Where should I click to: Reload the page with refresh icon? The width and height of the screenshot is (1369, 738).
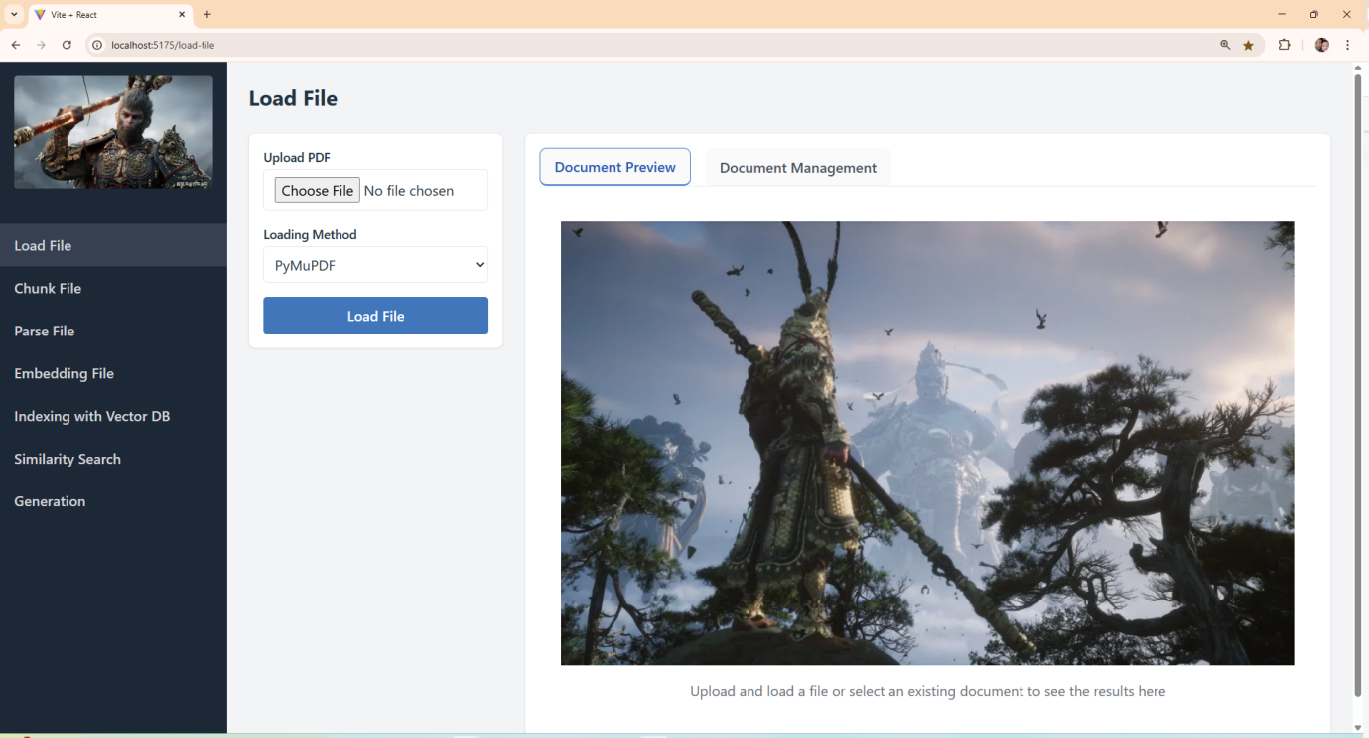point(67,45)
